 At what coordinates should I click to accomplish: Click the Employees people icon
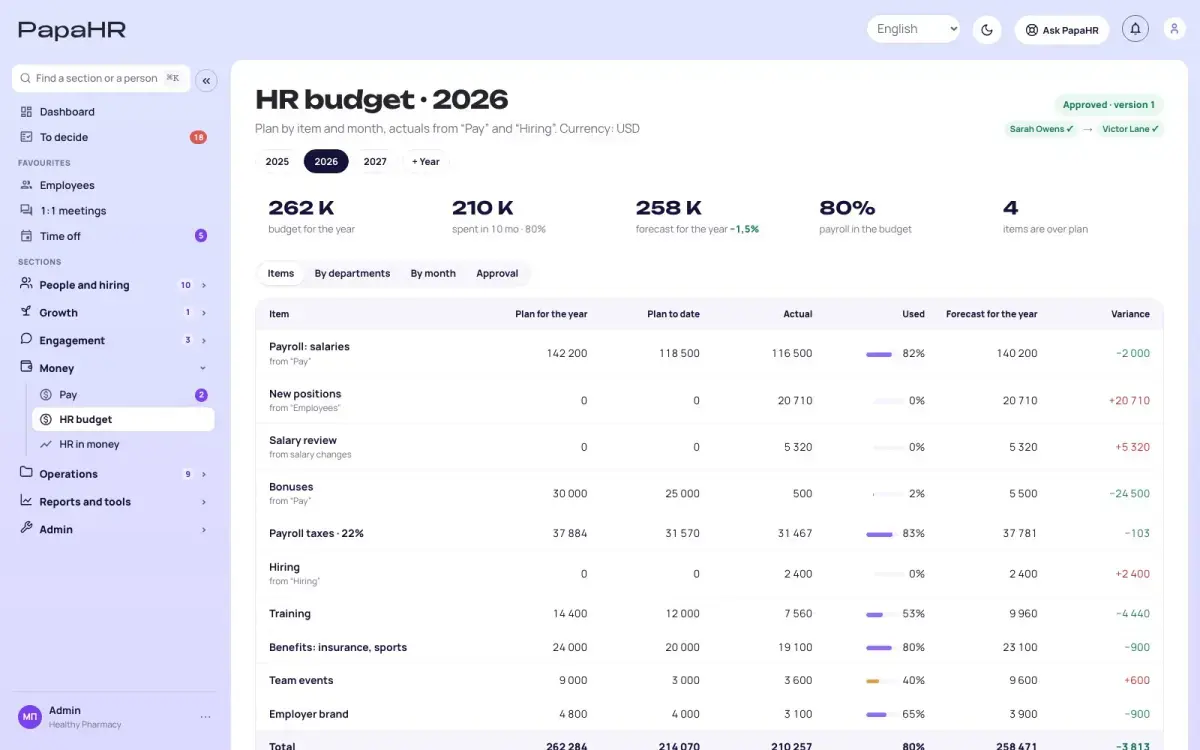(26, 185)
